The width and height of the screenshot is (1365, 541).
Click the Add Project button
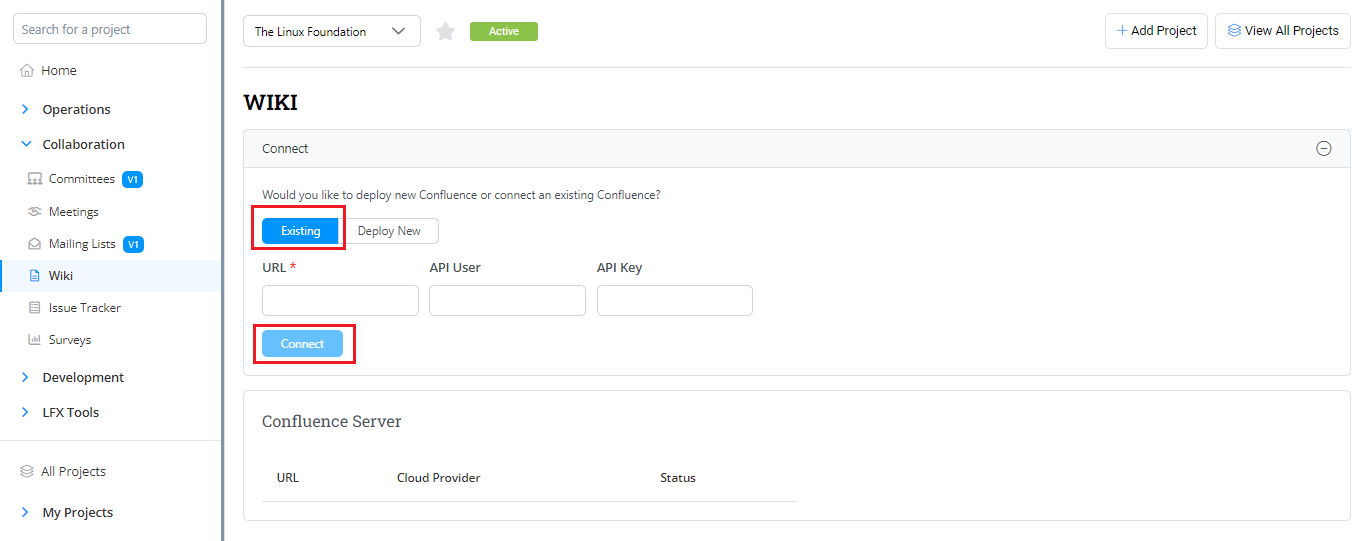[1156, 31]
